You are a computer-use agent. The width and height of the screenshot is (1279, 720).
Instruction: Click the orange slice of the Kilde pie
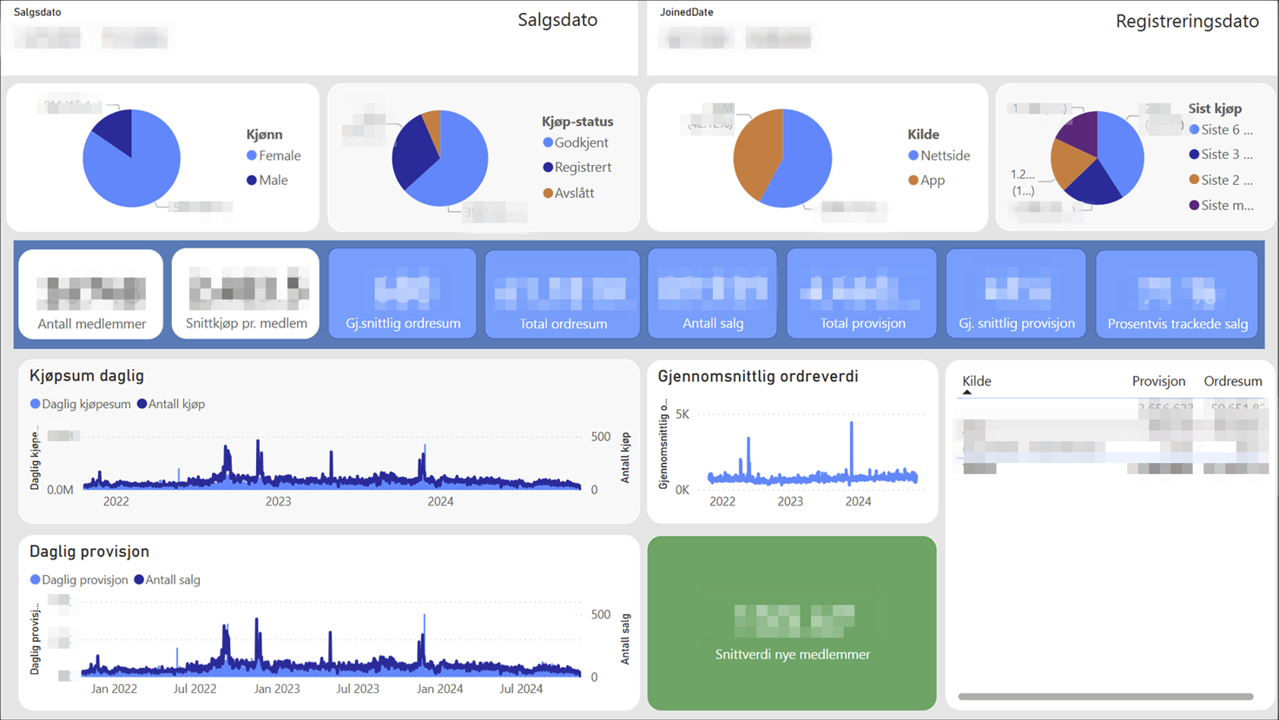click(x=755, y=155)
